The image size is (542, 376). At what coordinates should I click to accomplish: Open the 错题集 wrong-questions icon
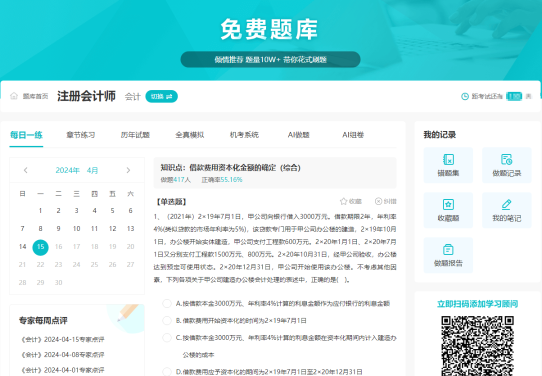[x=448, y=160]
